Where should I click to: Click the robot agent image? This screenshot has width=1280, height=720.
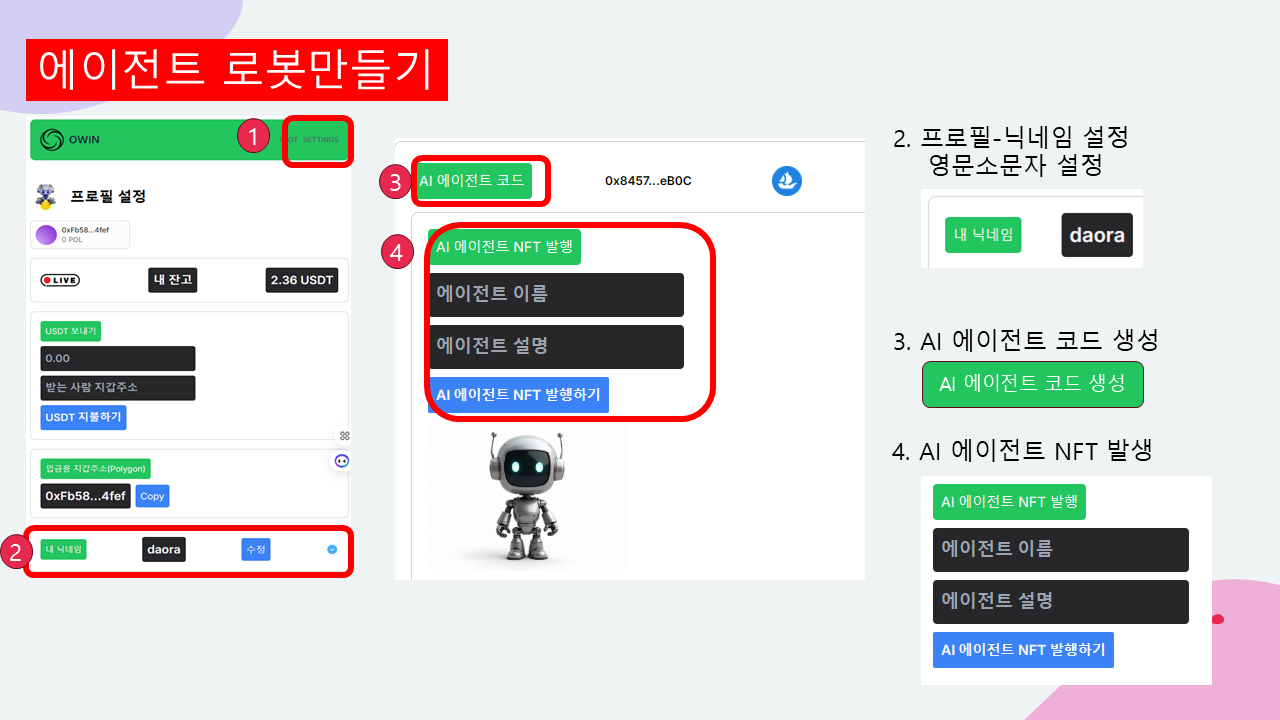pos(529,497)
